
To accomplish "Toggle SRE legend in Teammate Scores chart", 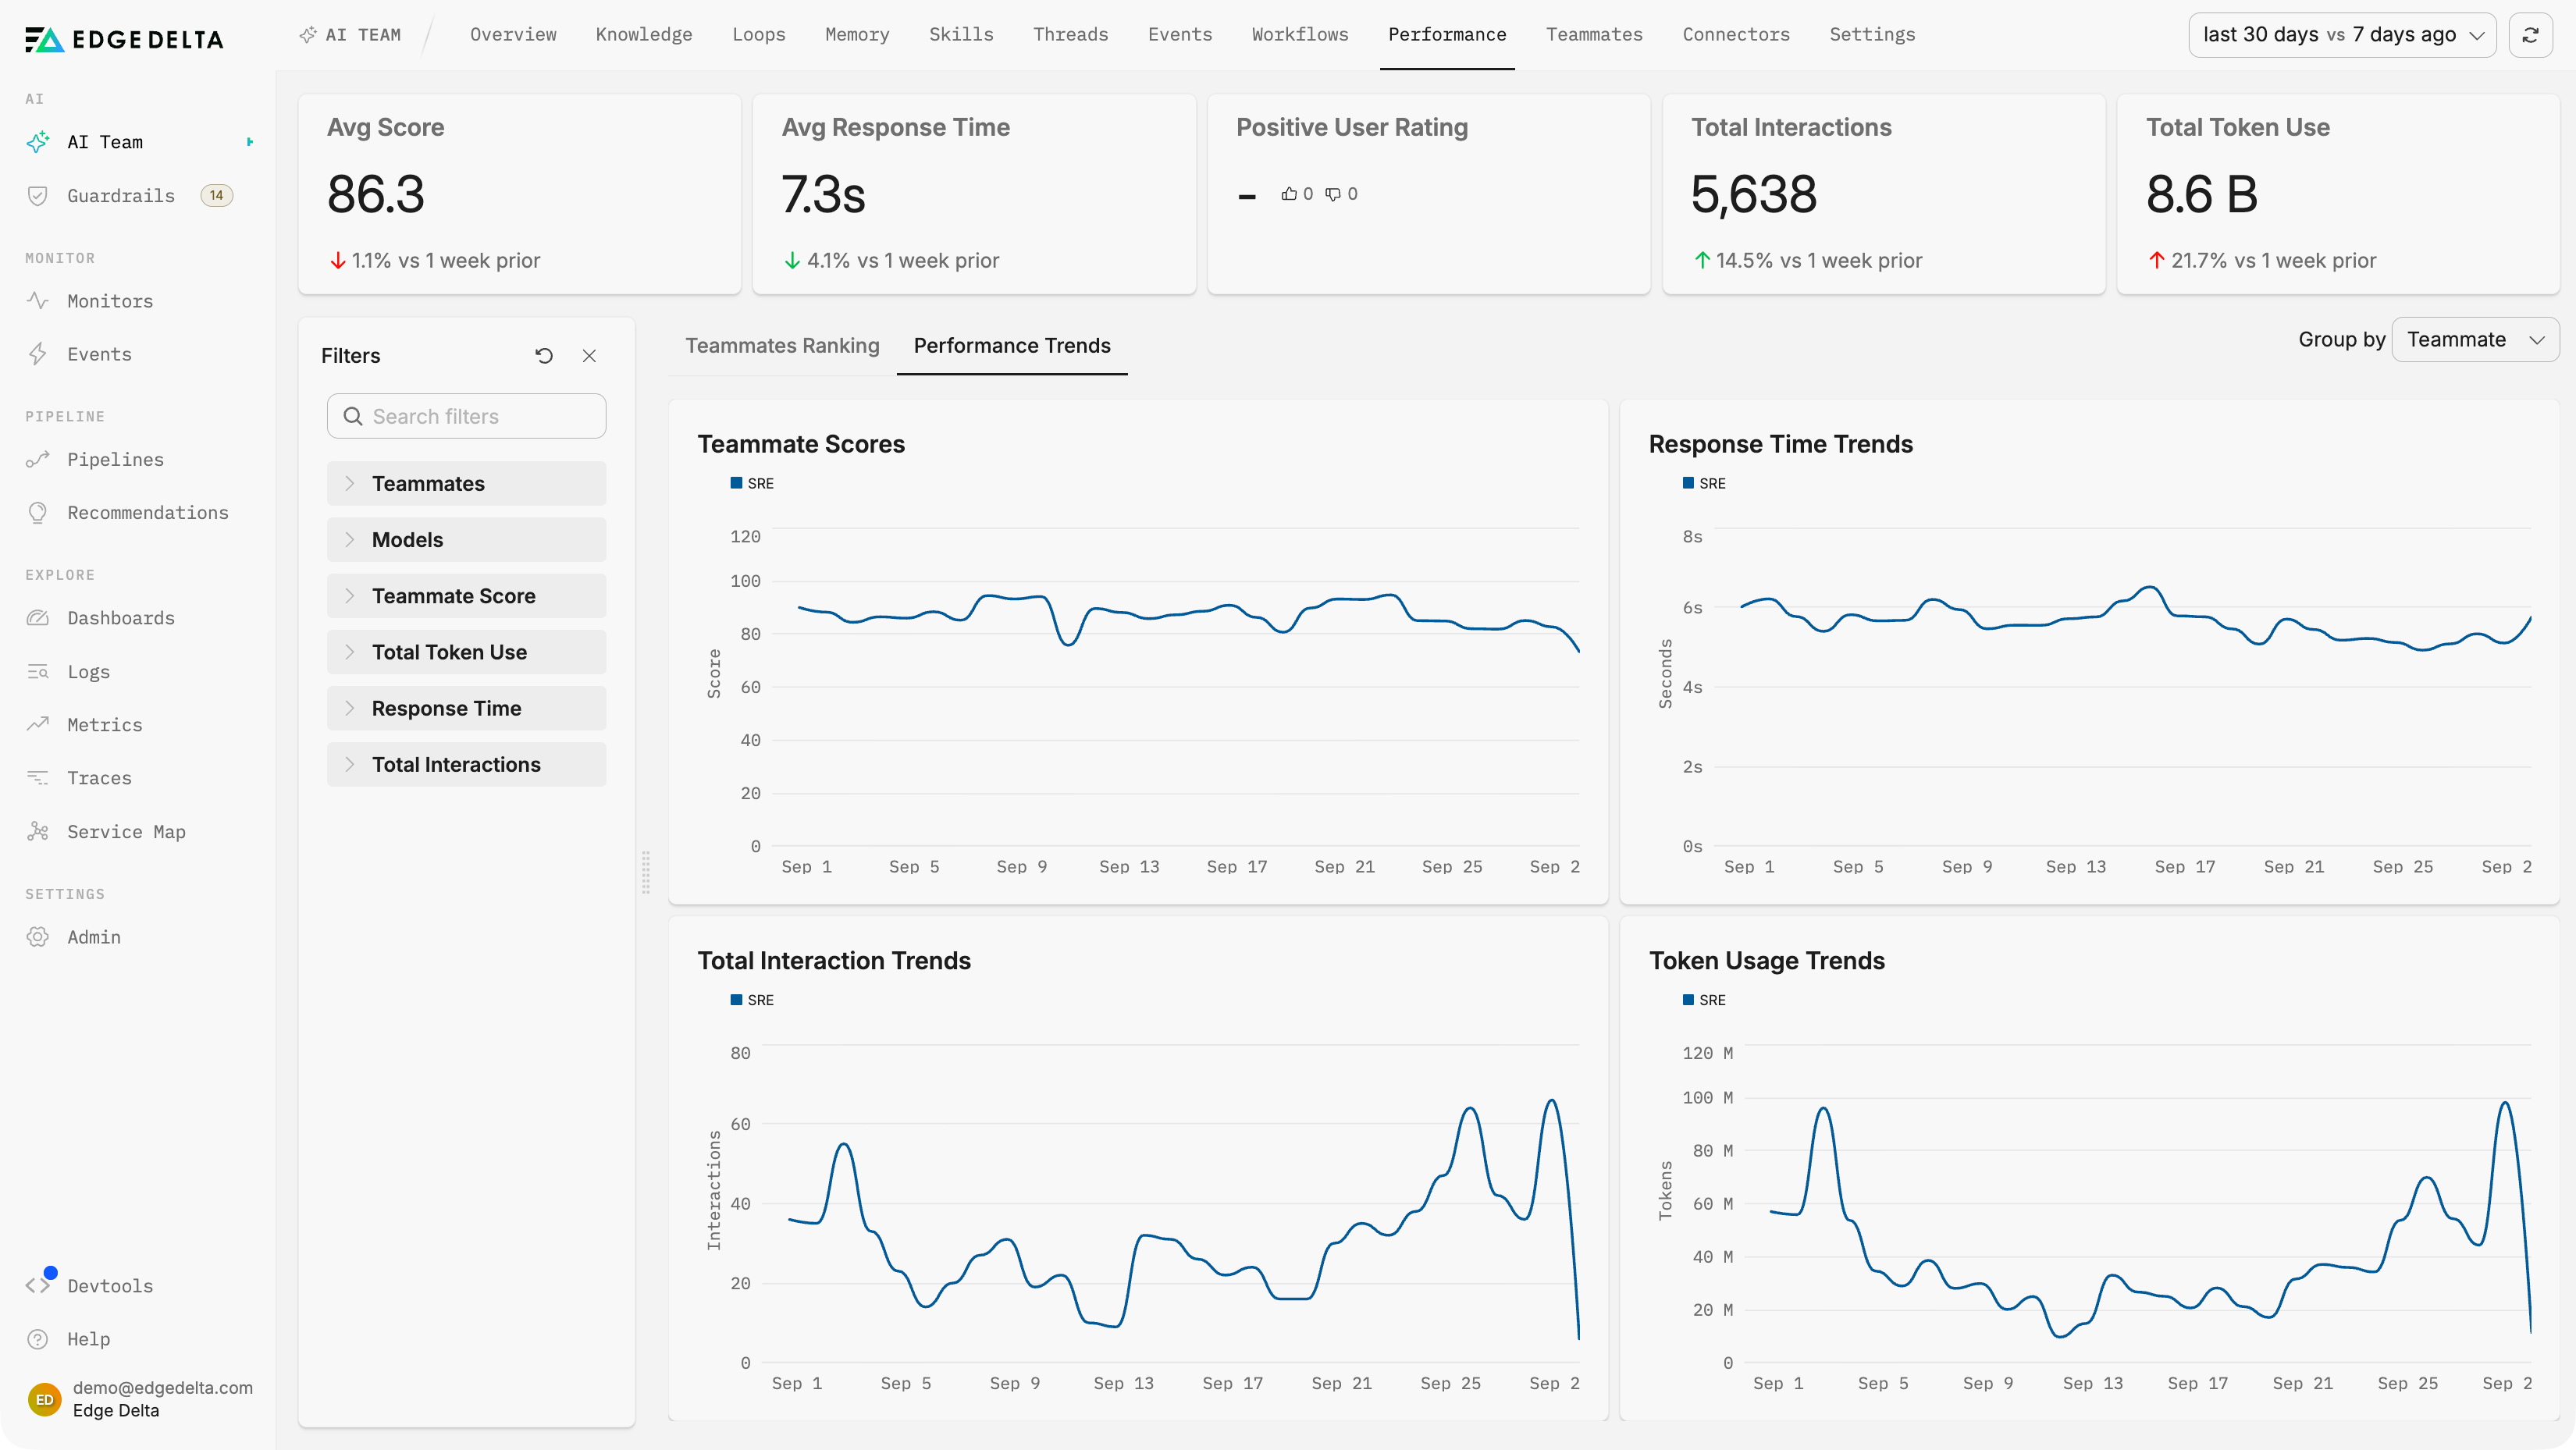I will [752, 483].
